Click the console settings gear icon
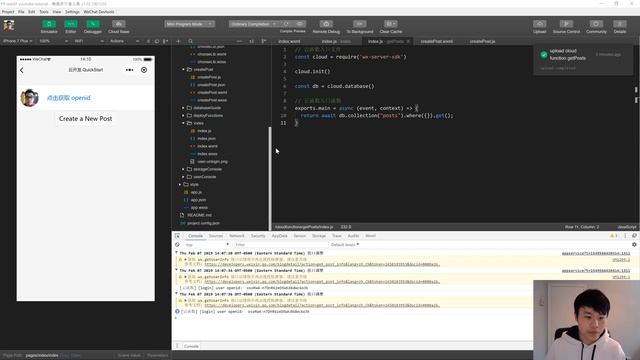This screenshot has width=640, height=360. (x=634, y=245)
